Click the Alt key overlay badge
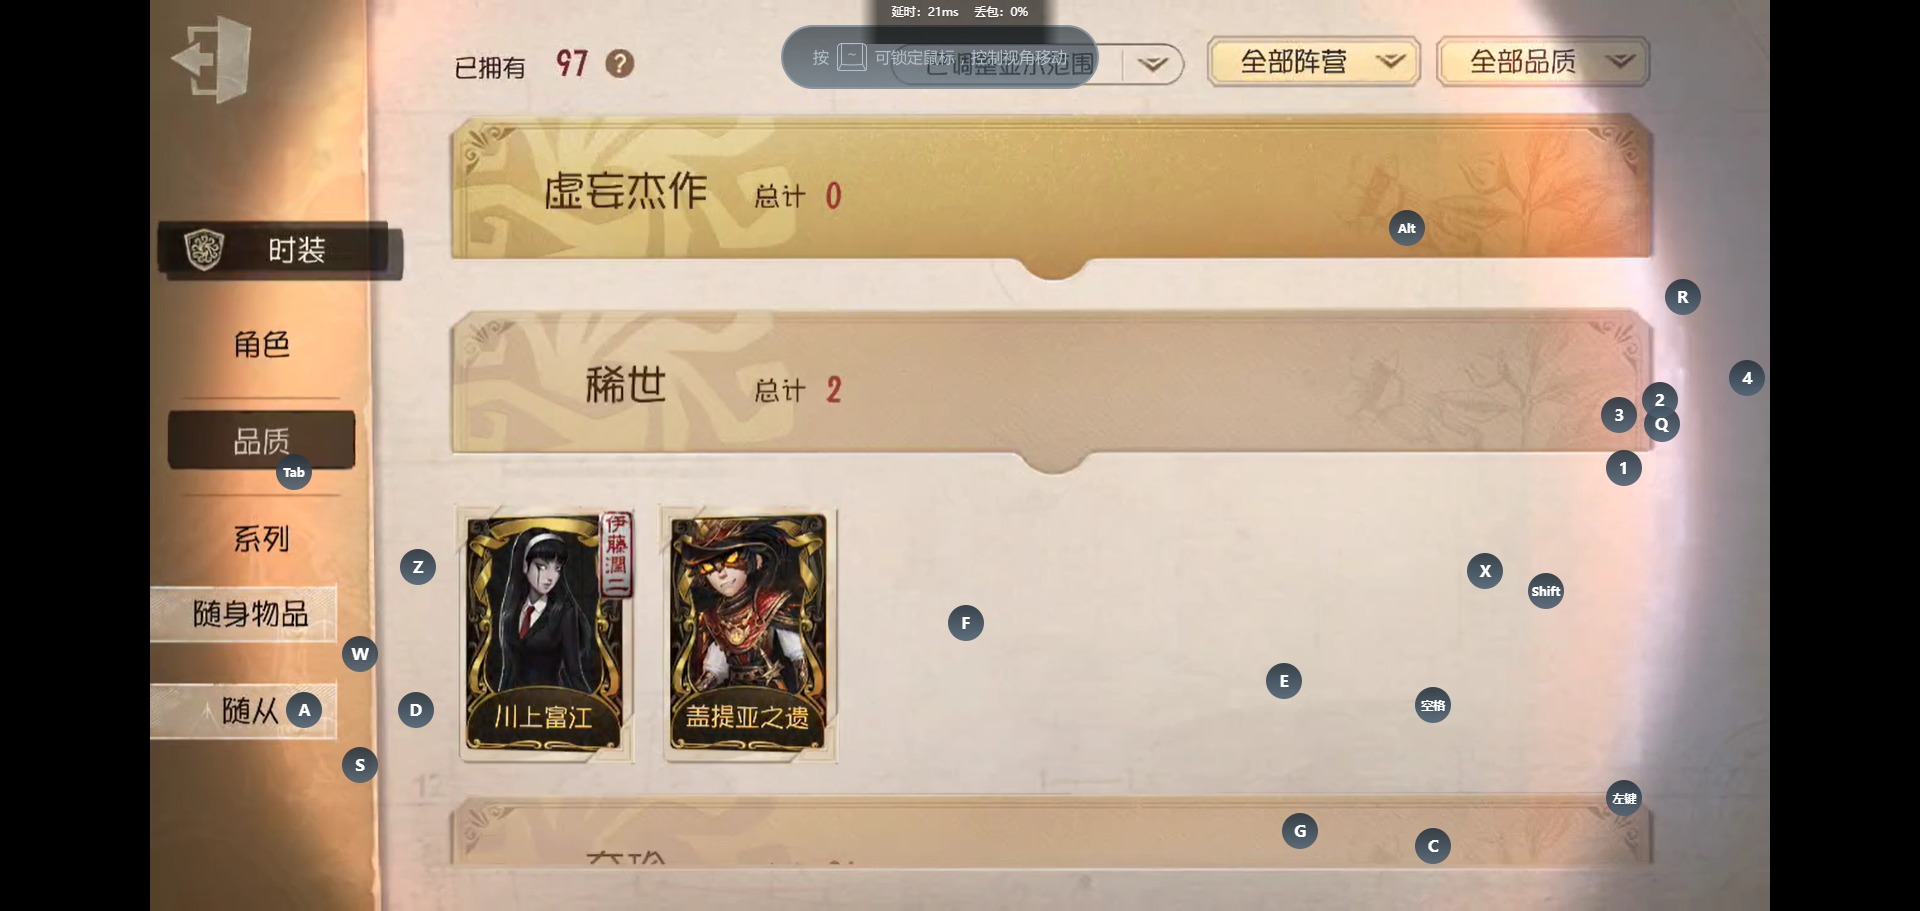 [x=1406, y=228]
